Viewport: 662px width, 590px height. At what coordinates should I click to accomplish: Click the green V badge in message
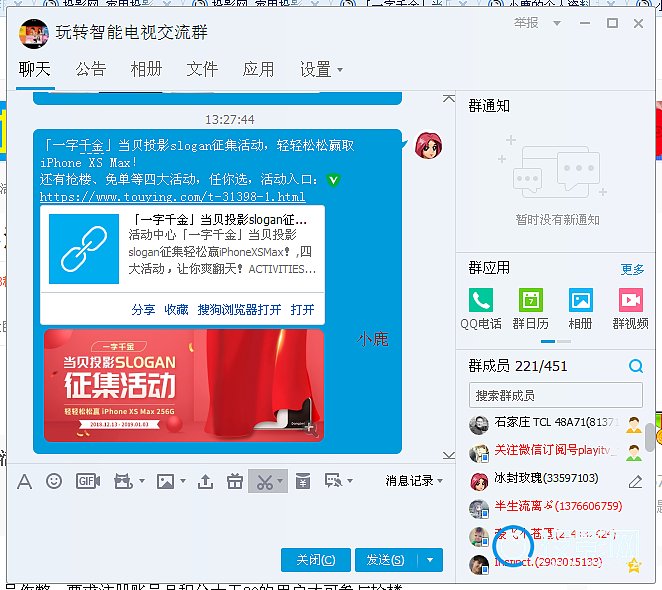(333, 180)
